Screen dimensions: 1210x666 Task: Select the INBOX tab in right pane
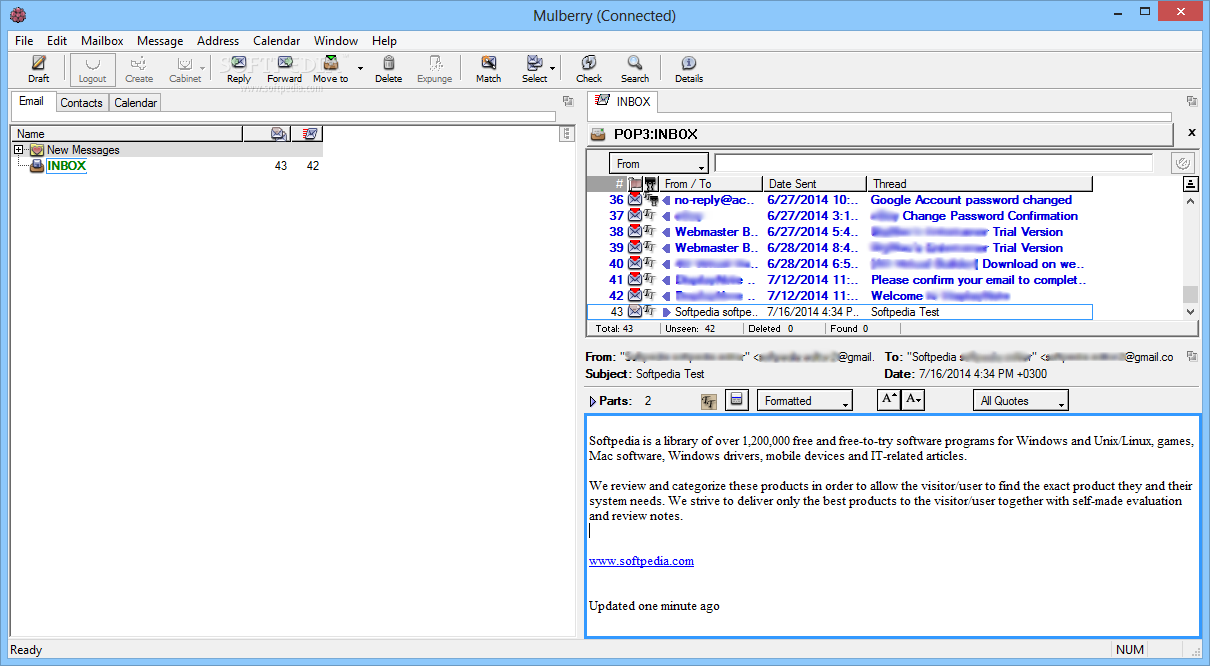click(623, 101)
